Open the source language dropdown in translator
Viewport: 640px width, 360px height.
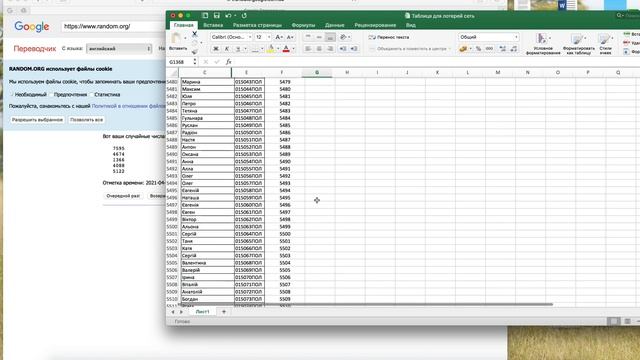119,49
